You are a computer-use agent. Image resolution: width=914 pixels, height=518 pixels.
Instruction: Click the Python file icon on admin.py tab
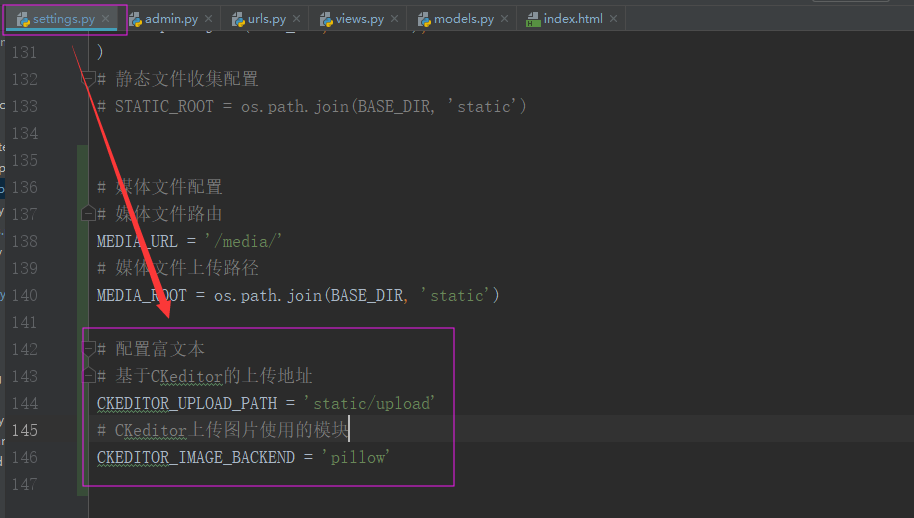[x=135, y=20]
